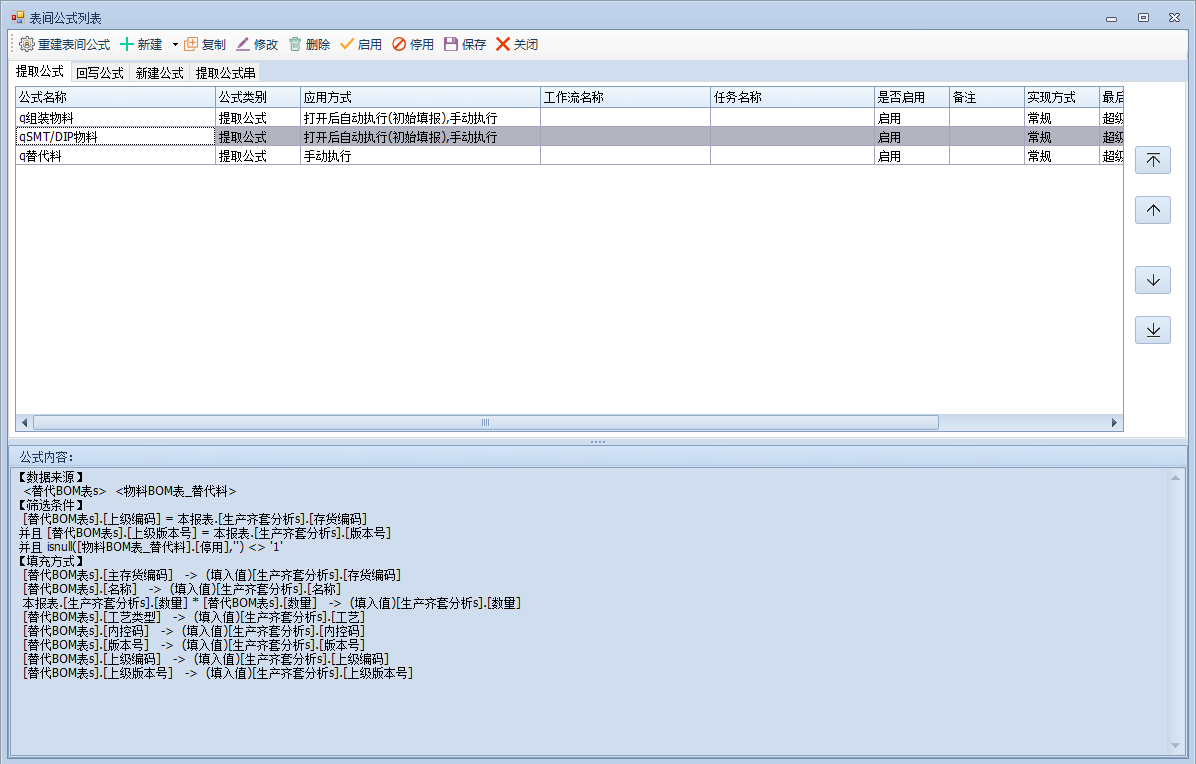Click the 修改 pencil icon
1196x764 pixels.
pos(243,45)
